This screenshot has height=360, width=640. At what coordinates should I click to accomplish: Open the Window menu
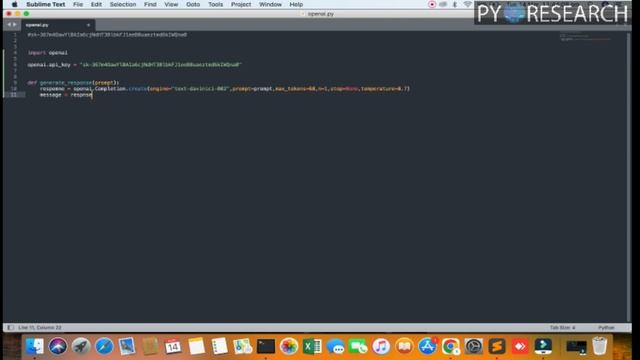point(270,4)
